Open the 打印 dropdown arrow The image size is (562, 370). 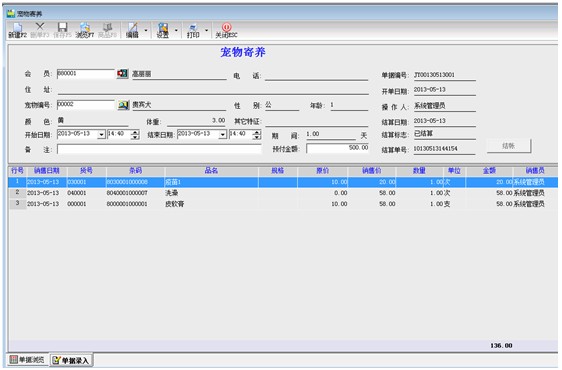206,31
